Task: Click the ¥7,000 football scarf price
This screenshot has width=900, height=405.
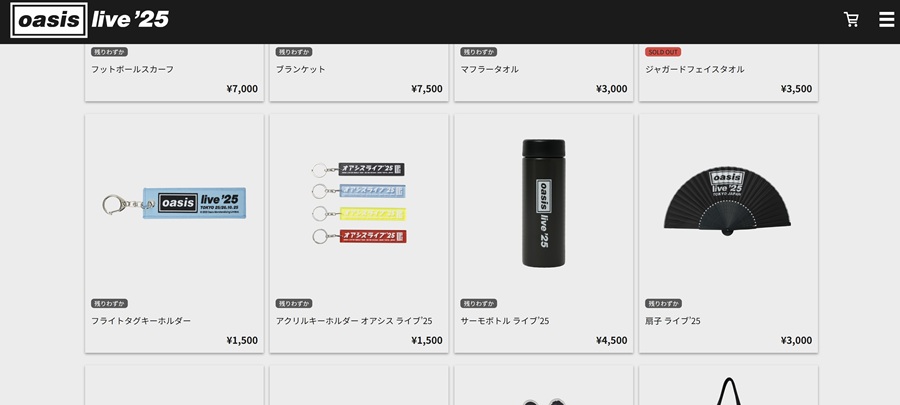Action: (x=242, y=89)
